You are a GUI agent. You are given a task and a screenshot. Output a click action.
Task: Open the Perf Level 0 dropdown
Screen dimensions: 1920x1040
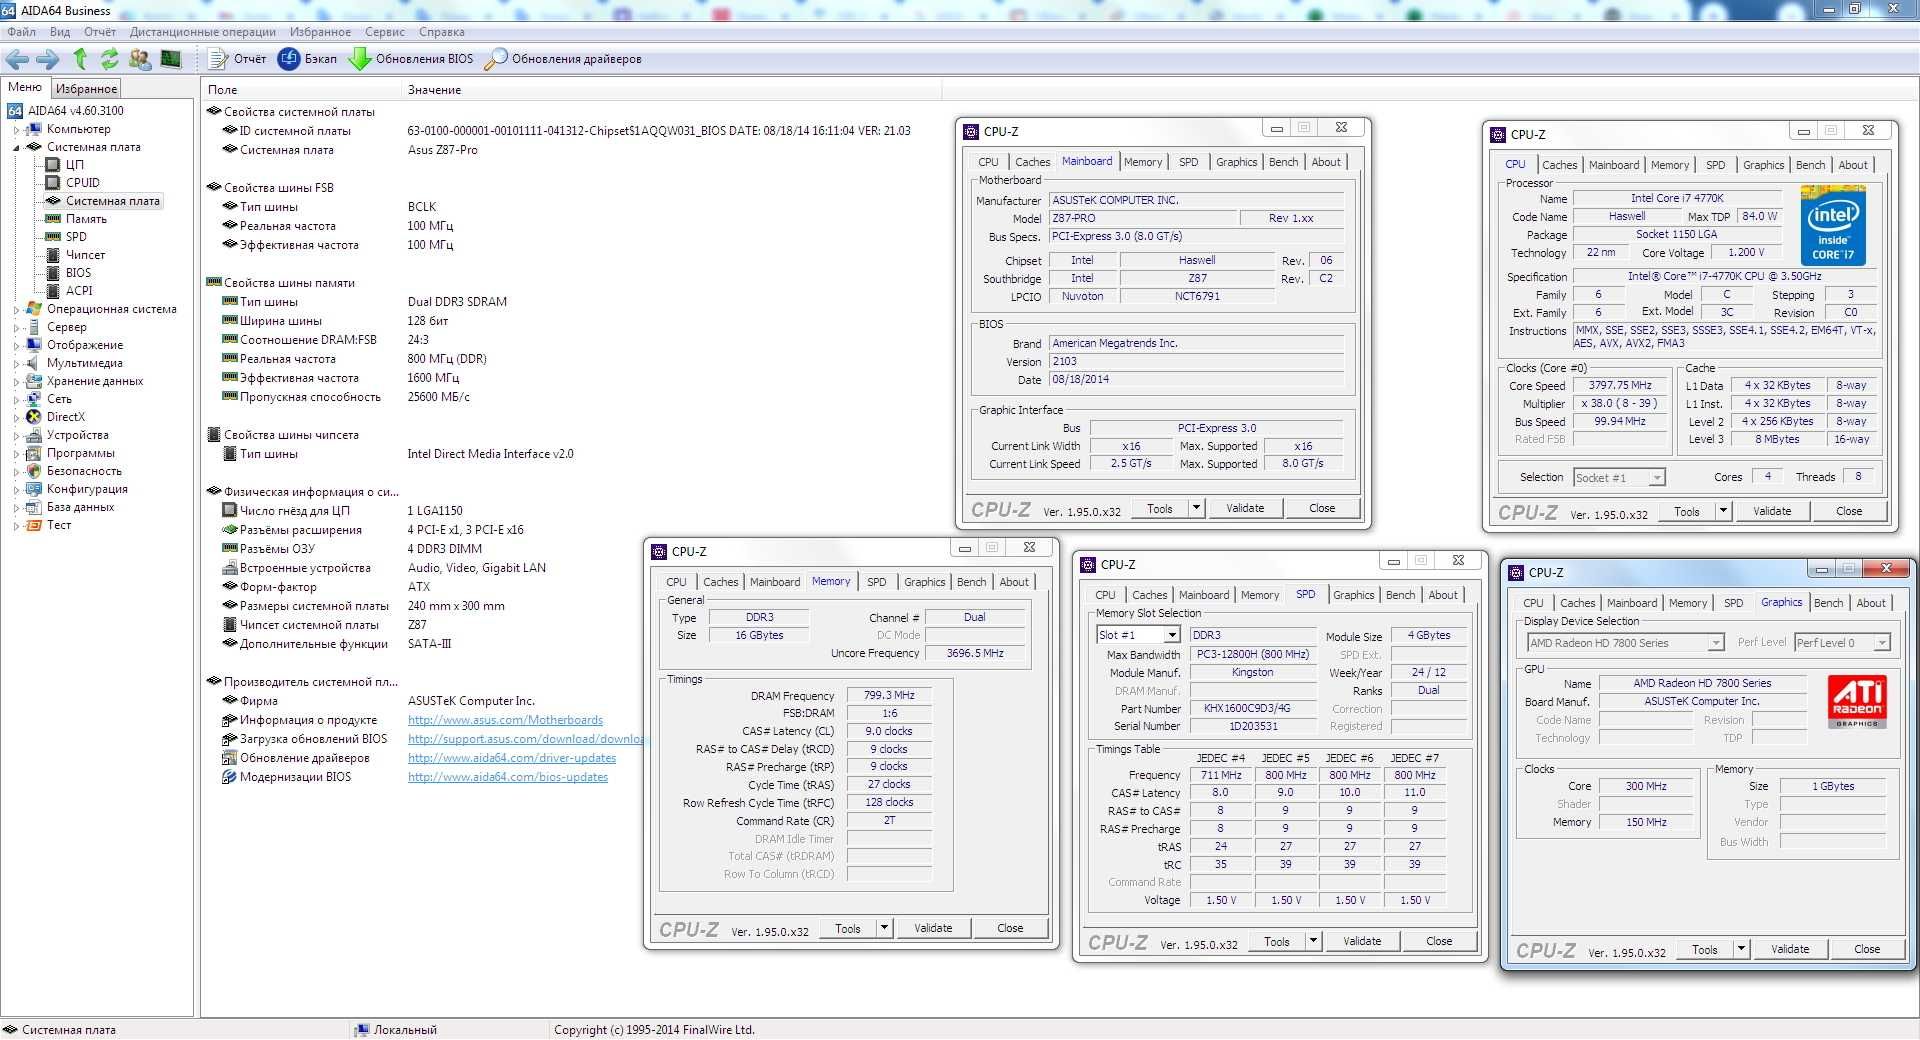pos(1882,643)
